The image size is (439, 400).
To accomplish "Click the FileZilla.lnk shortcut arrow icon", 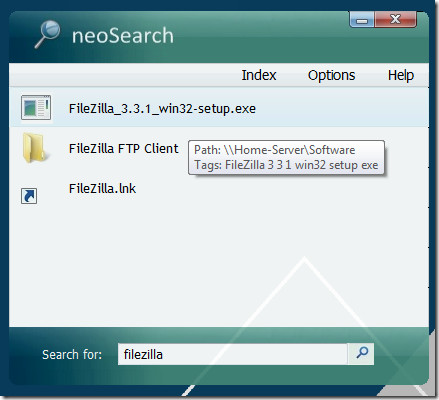I will [x=29, y=196].
